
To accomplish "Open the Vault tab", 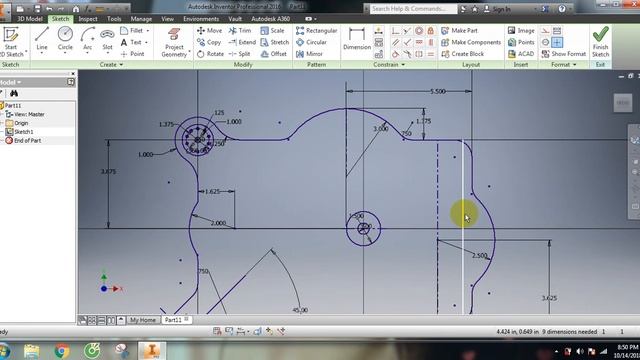I will (235, 19).
